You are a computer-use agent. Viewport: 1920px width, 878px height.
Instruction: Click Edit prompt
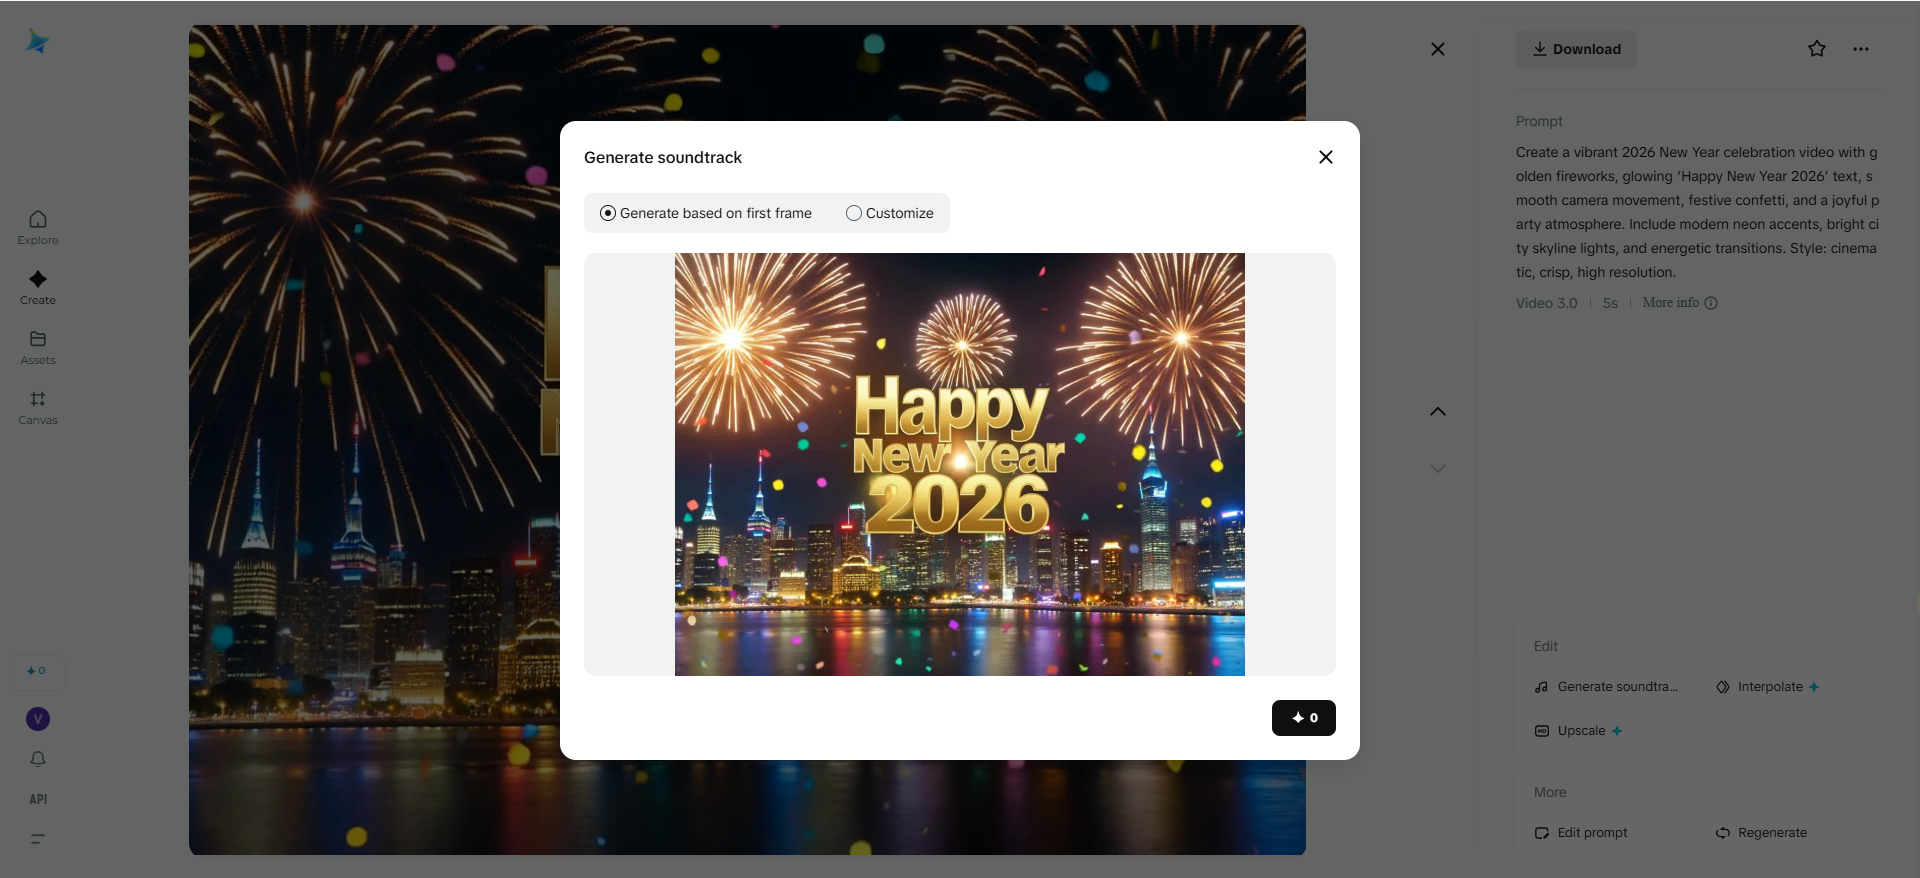(1581, 833)
